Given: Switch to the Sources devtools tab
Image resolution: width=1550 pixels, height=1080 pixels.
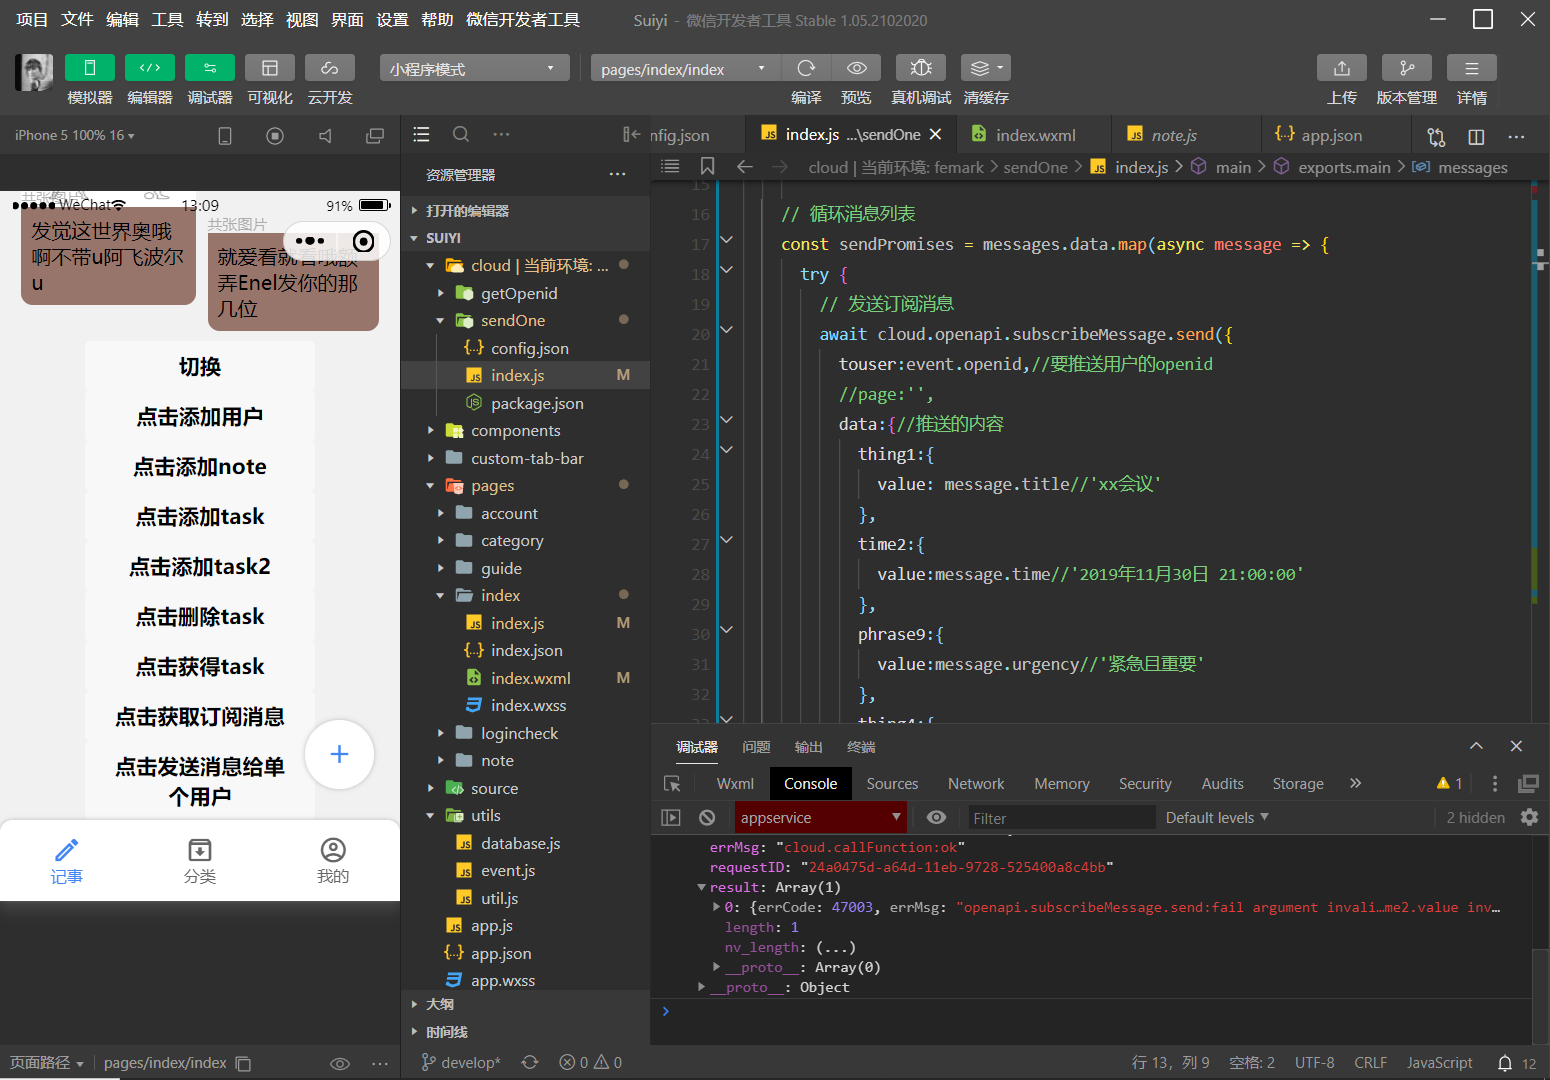Looking at the screenshot, I should click(x=892, y=783).
